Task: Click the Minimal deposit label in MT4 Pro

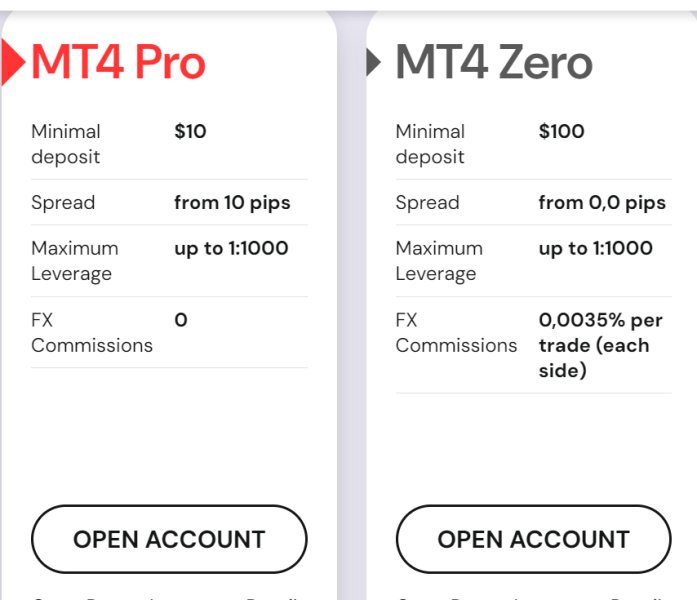Action: [x=66, y=144]
